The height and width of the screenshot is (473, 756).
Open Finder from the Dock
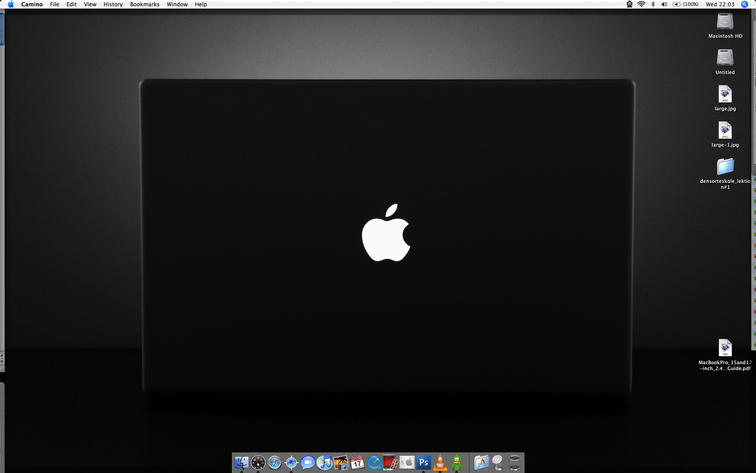pos(242,462)
